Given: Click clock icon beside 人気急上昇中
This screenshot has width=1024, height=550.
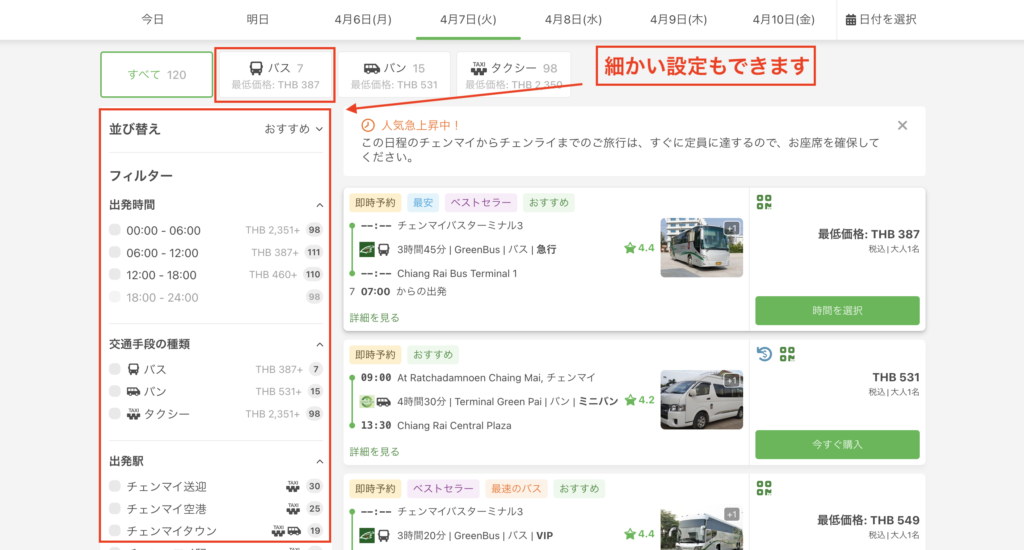Looking at the screenshot, I should click(x=368, y=125).
